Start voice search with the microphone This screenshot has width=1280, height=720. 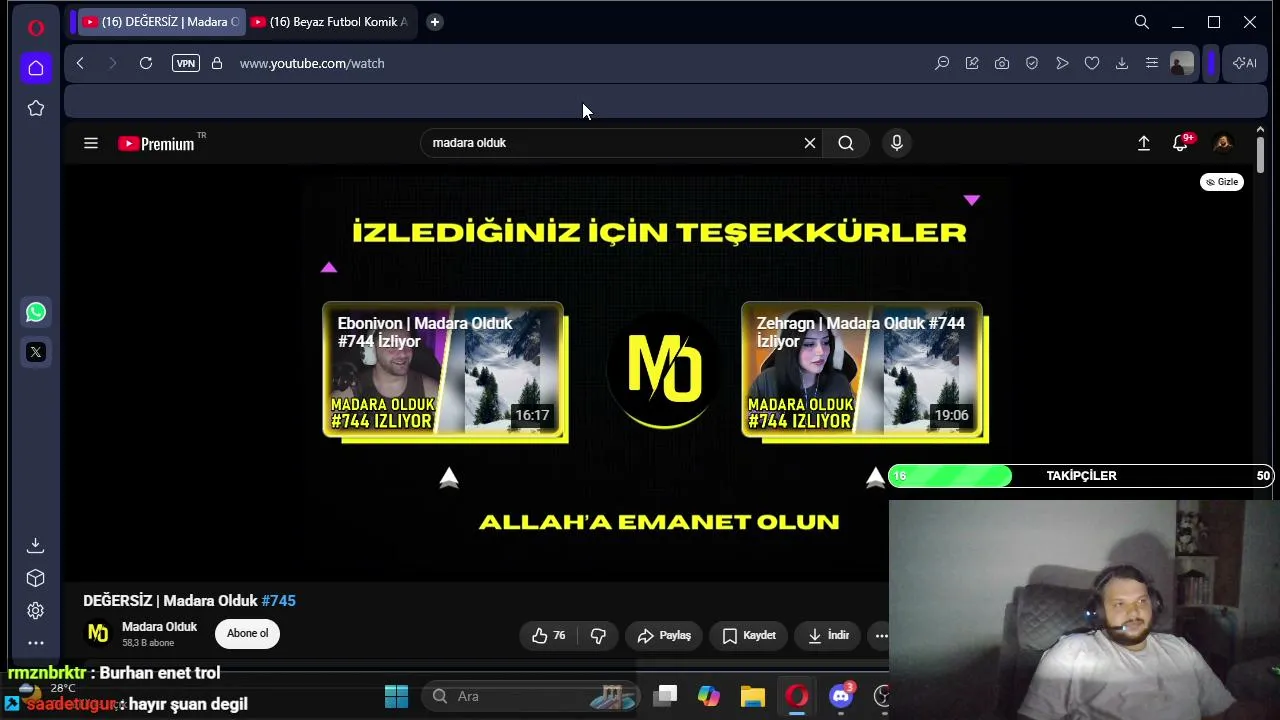897,143
